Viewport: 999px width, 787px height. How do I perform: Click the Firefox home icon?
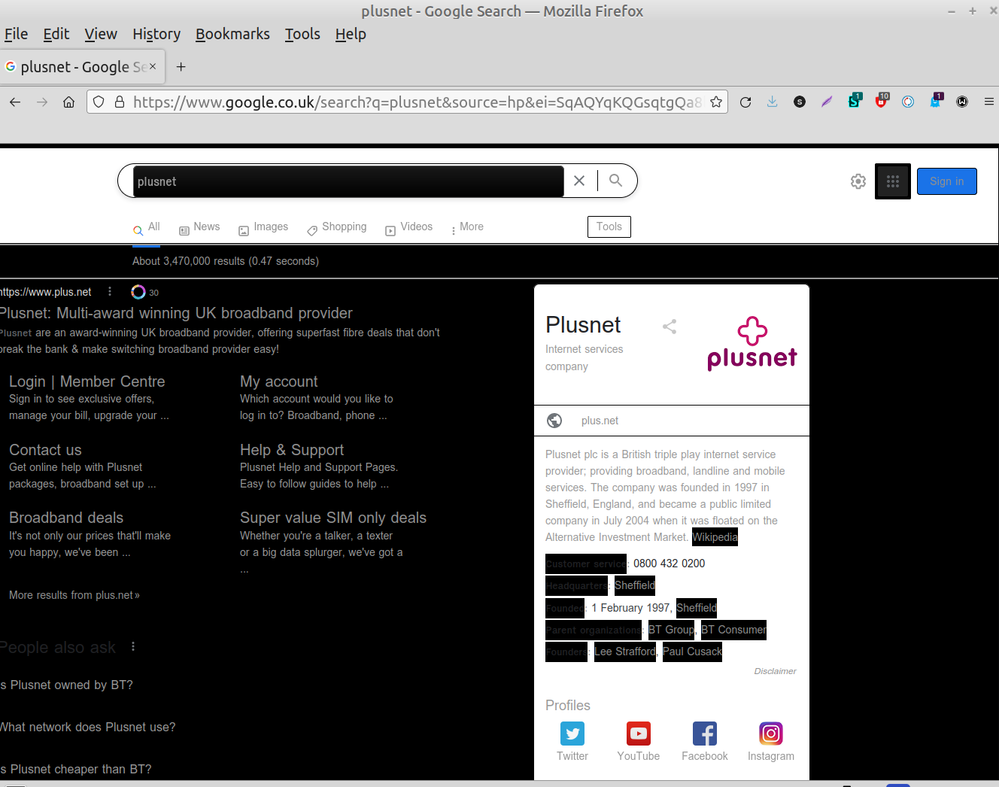[69, 102]
